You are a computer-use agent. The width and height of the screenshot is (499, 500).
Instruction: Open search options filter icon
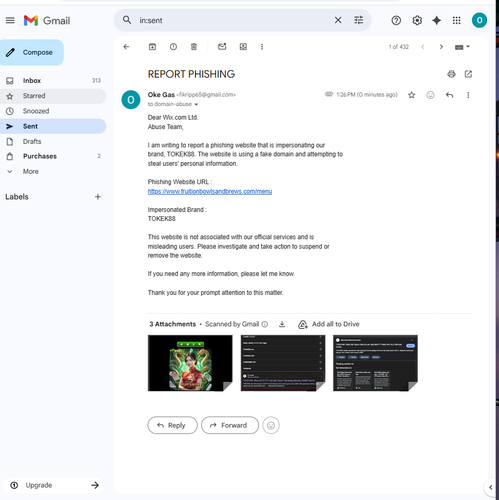click(358, 20)
